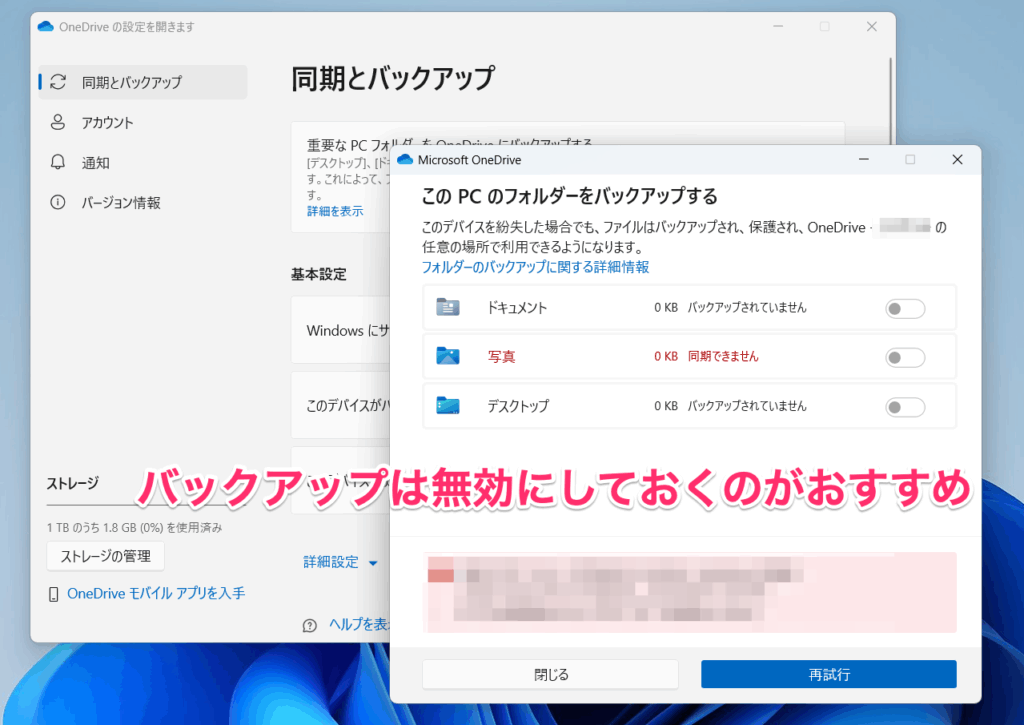Click the 写真 folder icon

(448, 356)
